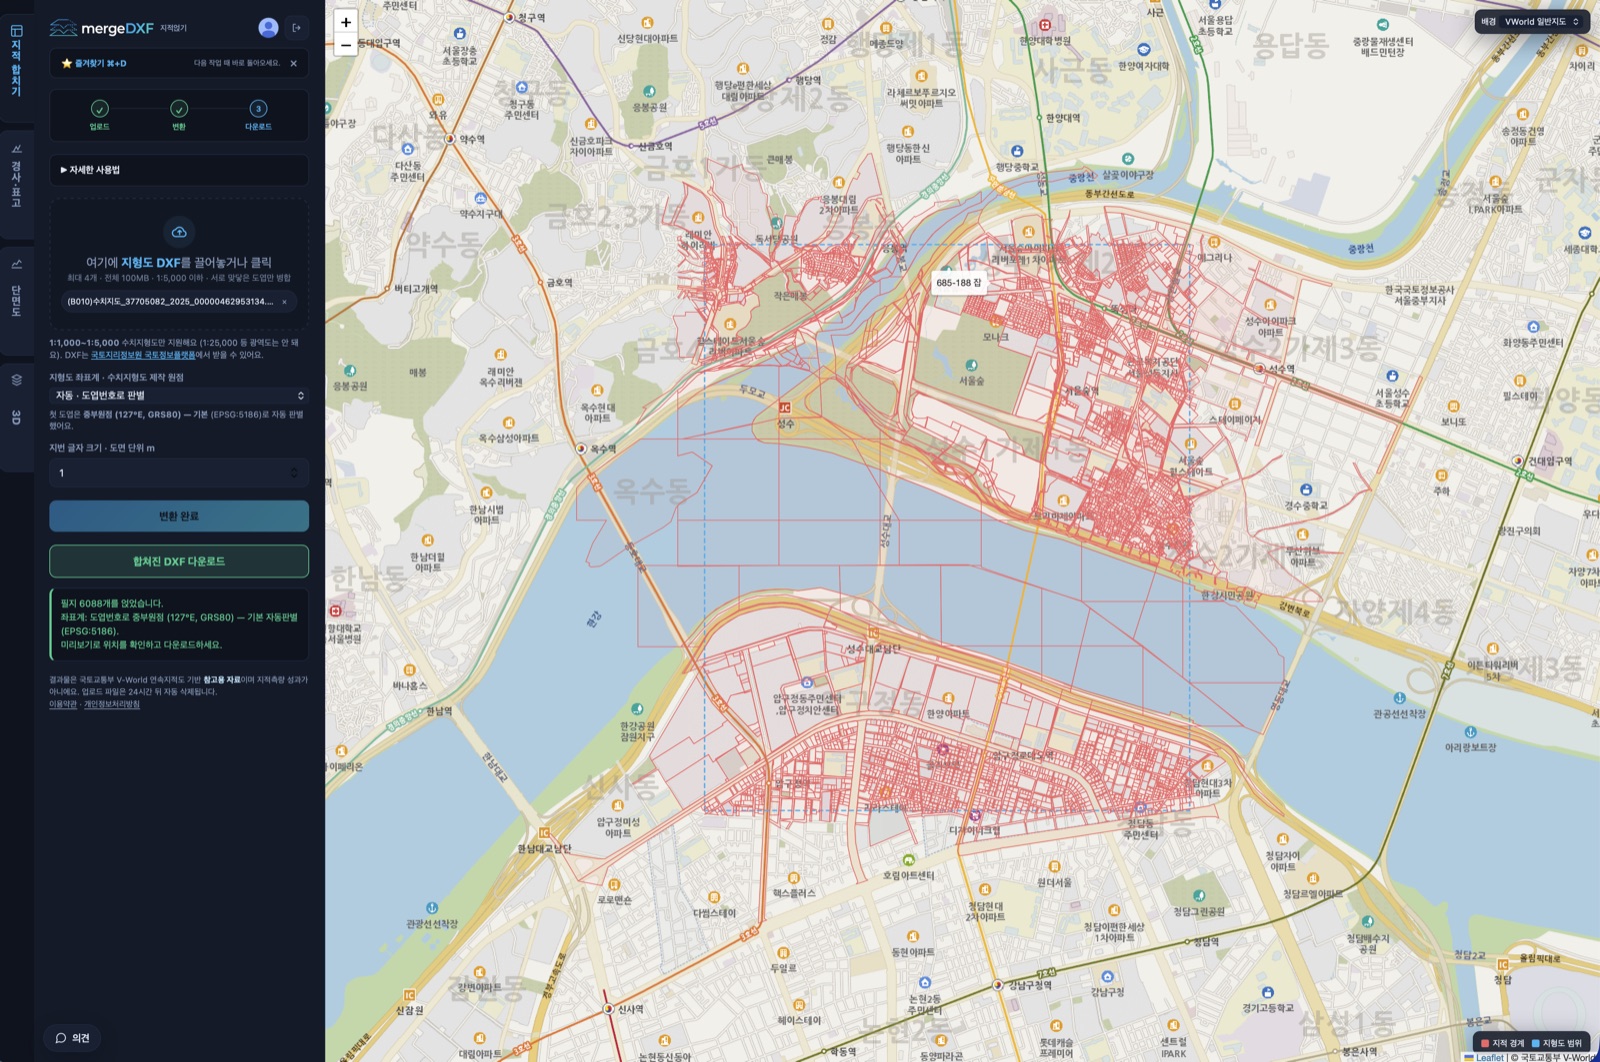Viewport: 1600px width, 1062px height.
Task: Open the 국토지리정보원 국토정보플랫폼 link
Action: pos(143,355)
